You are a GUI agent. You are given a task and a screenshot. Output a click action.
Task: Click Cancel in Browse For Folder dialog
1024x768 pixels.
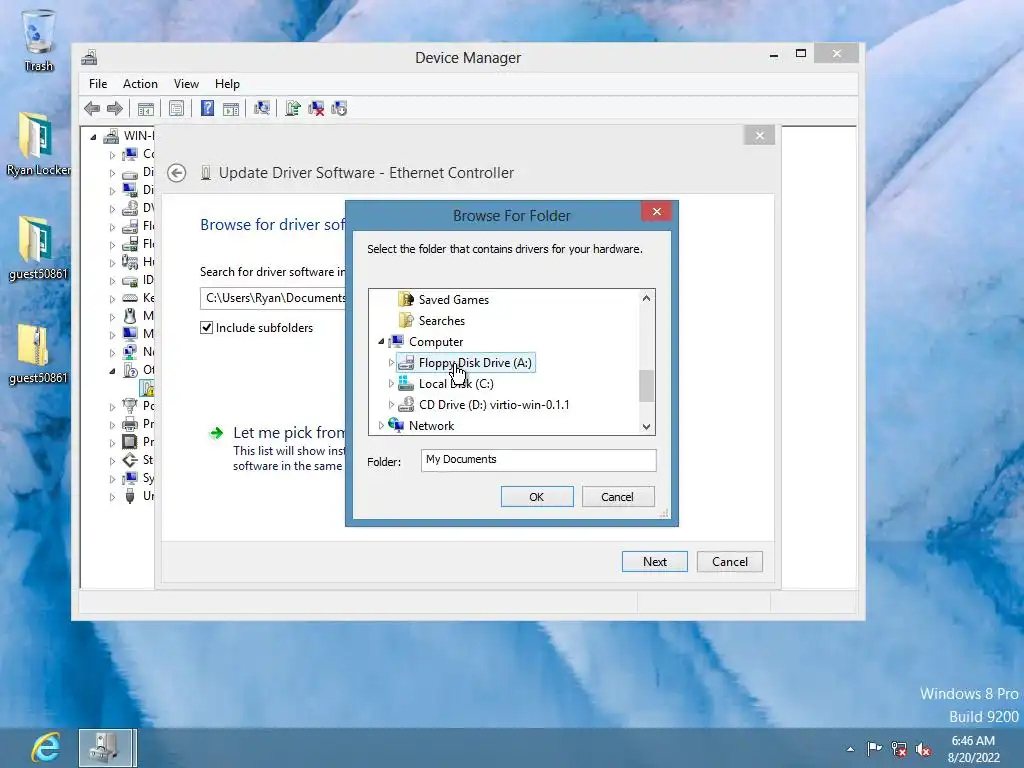pos(618,497)
